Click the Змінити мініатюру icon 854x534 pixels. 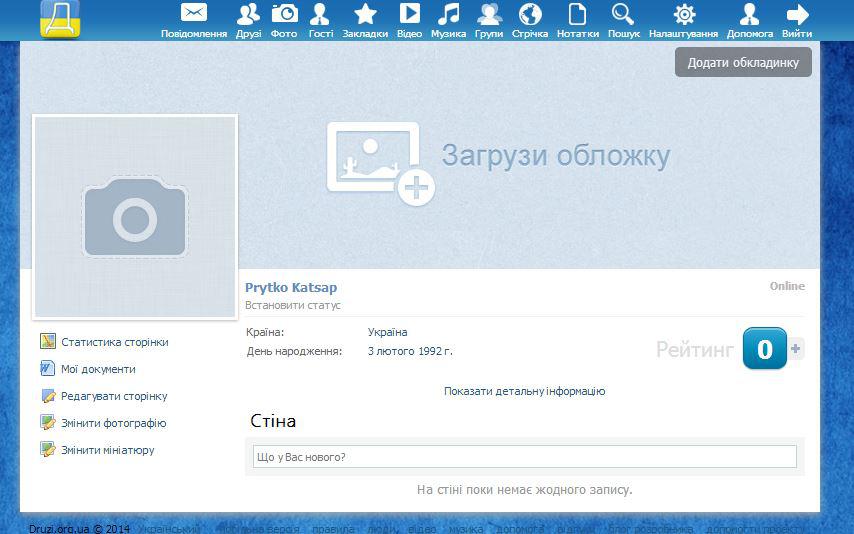48,450
